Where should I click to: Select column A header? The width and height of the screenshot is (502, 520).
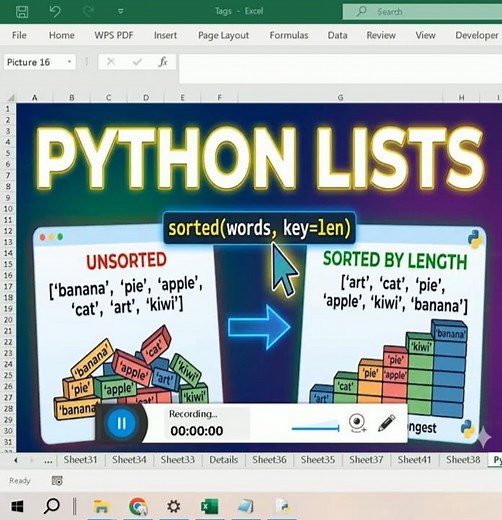coord(35,98)
